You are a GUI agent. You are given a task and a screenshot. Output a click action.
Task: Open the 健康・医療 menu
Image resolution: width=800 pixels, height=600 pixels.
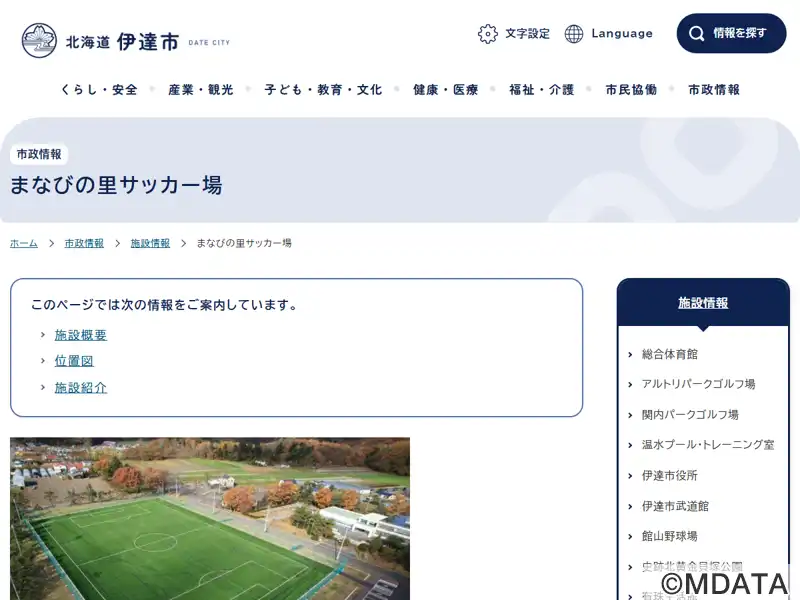click(x=445, y=90)
